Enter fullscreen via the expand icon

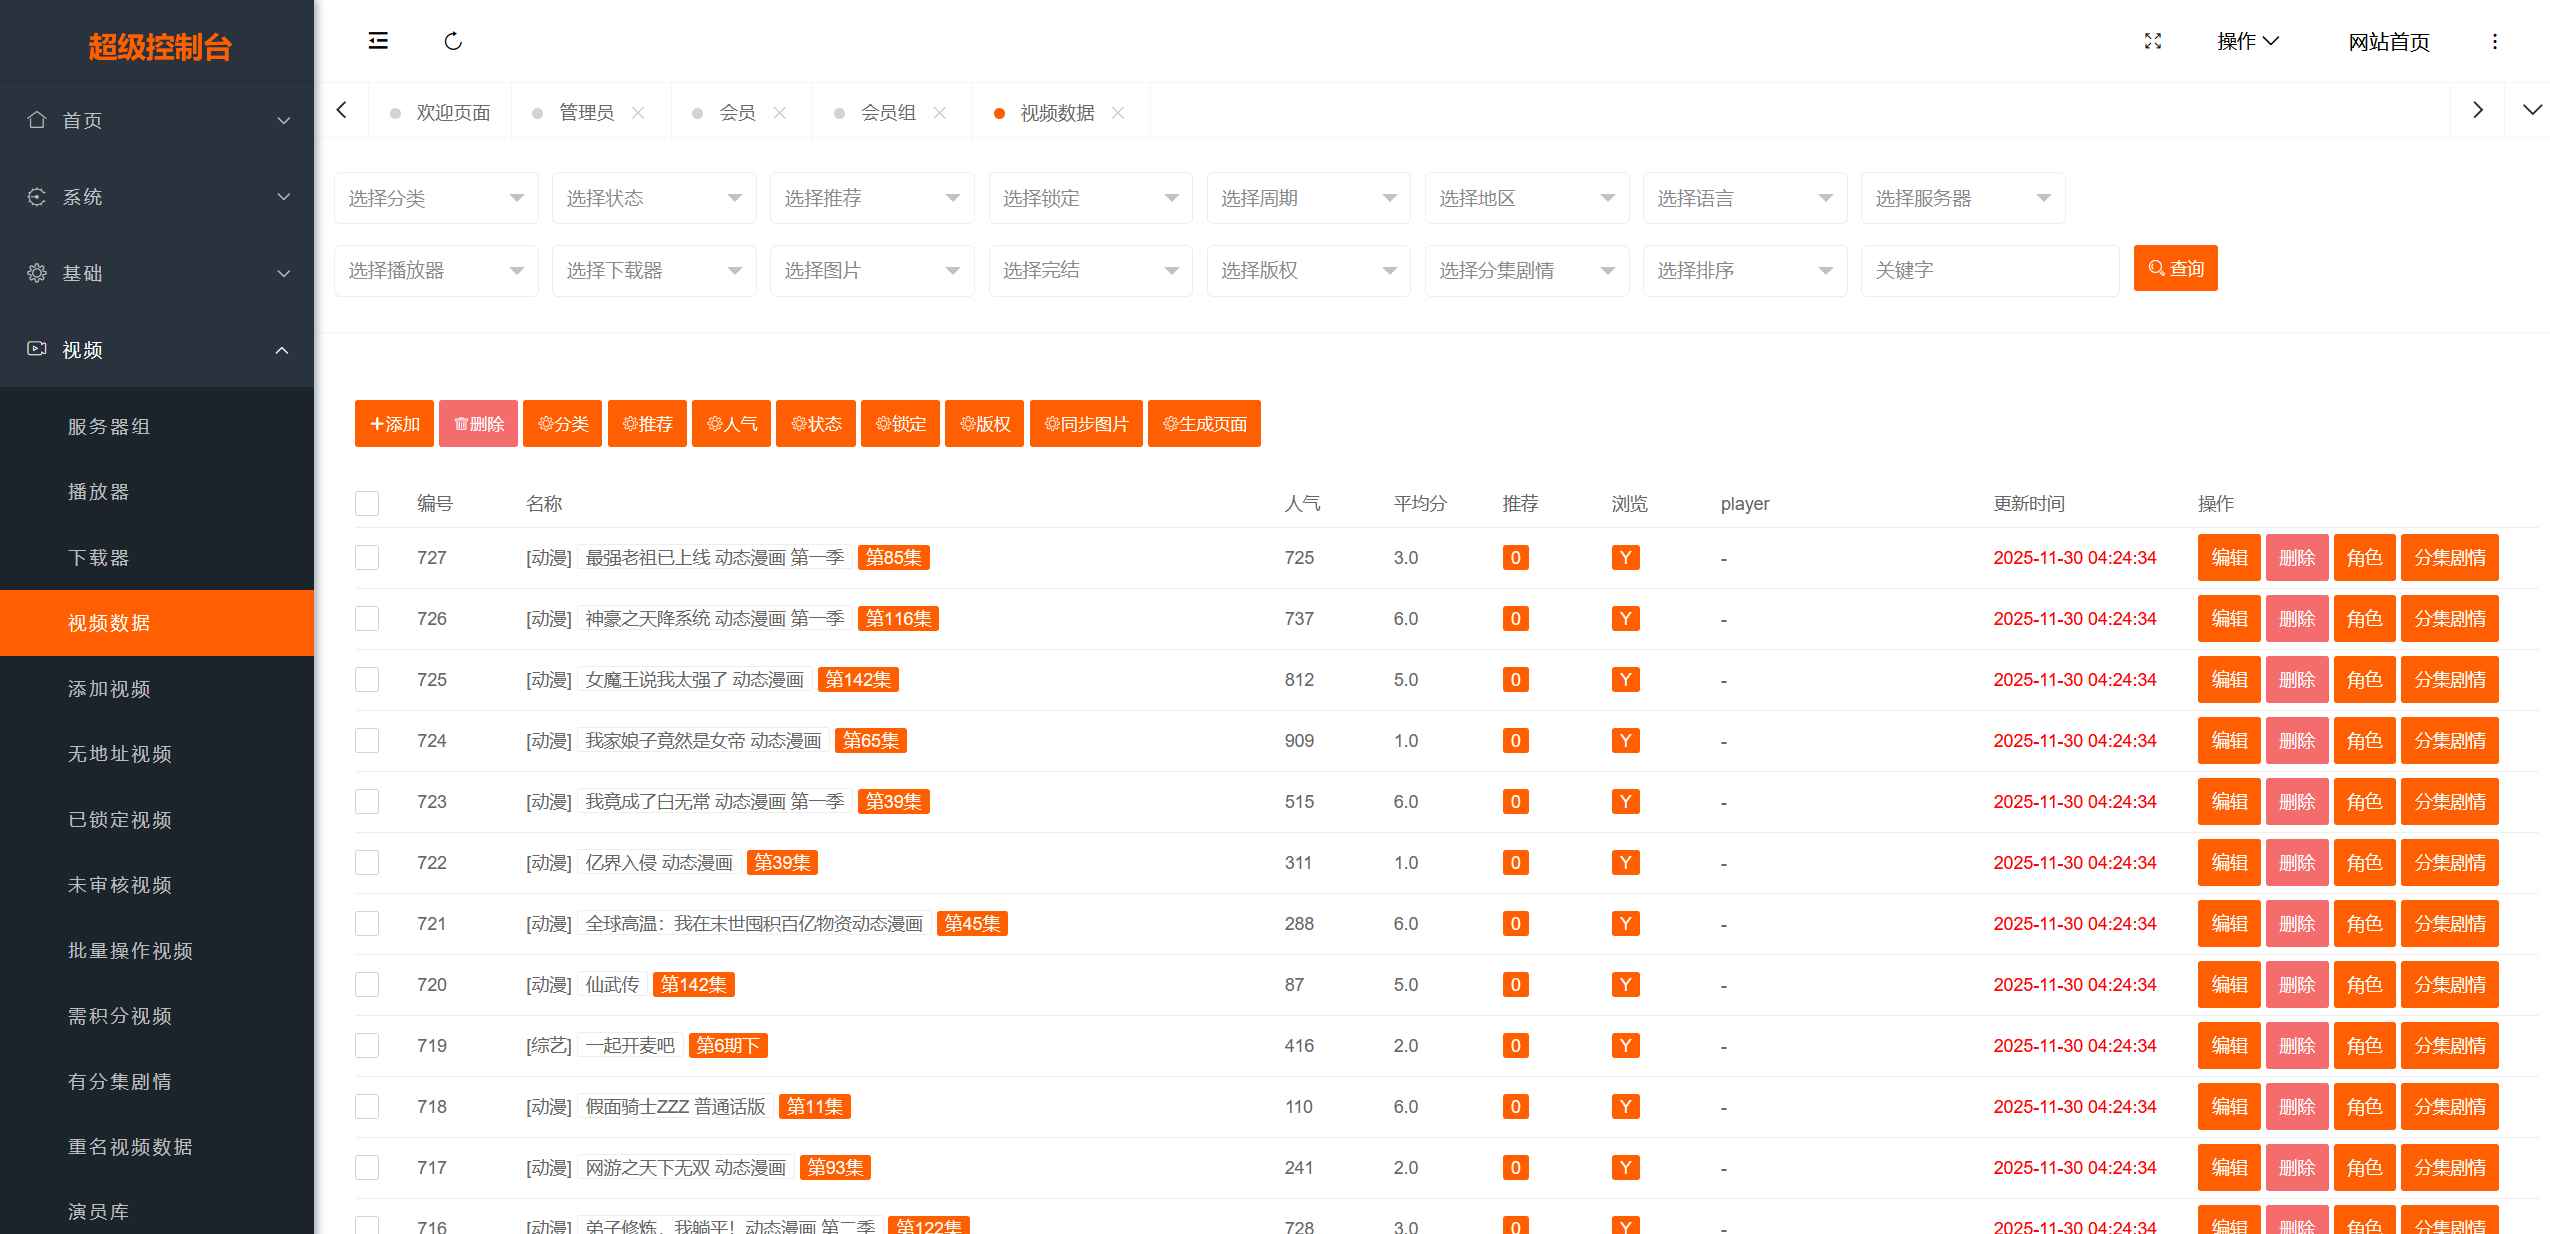[2152, 41]
